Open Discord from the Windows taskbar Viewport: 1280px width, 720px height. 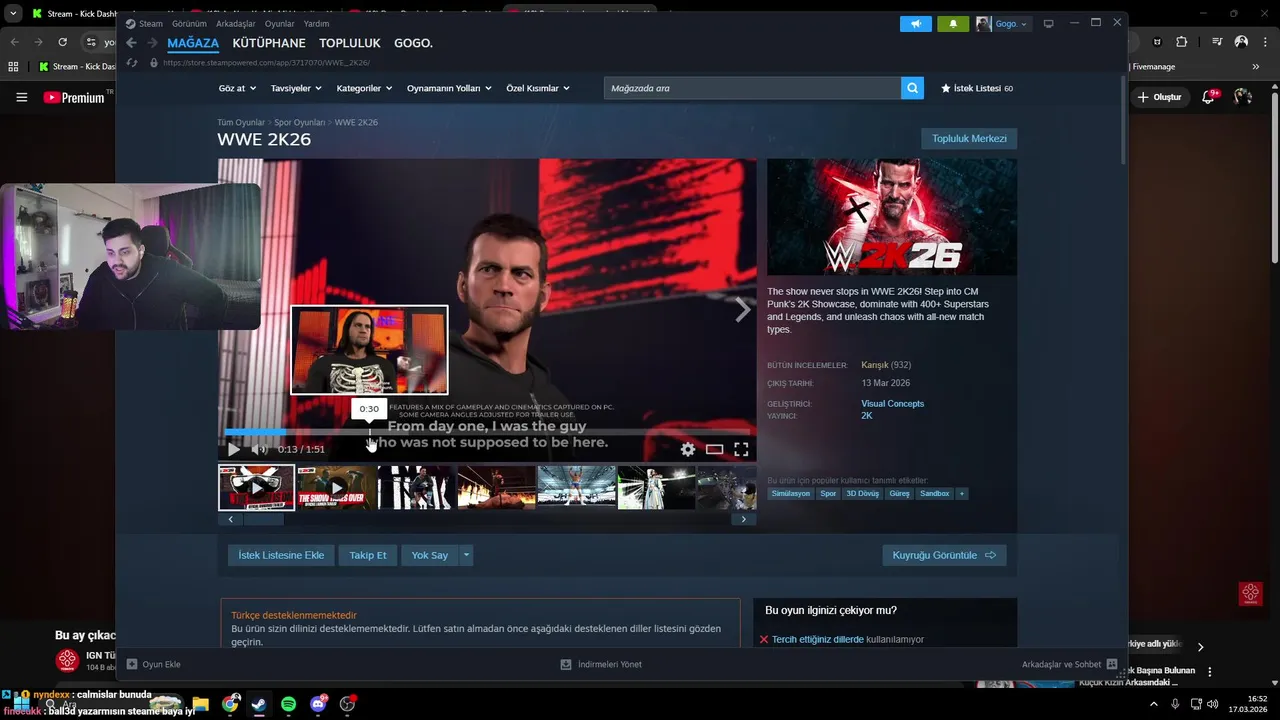(318, 704)
